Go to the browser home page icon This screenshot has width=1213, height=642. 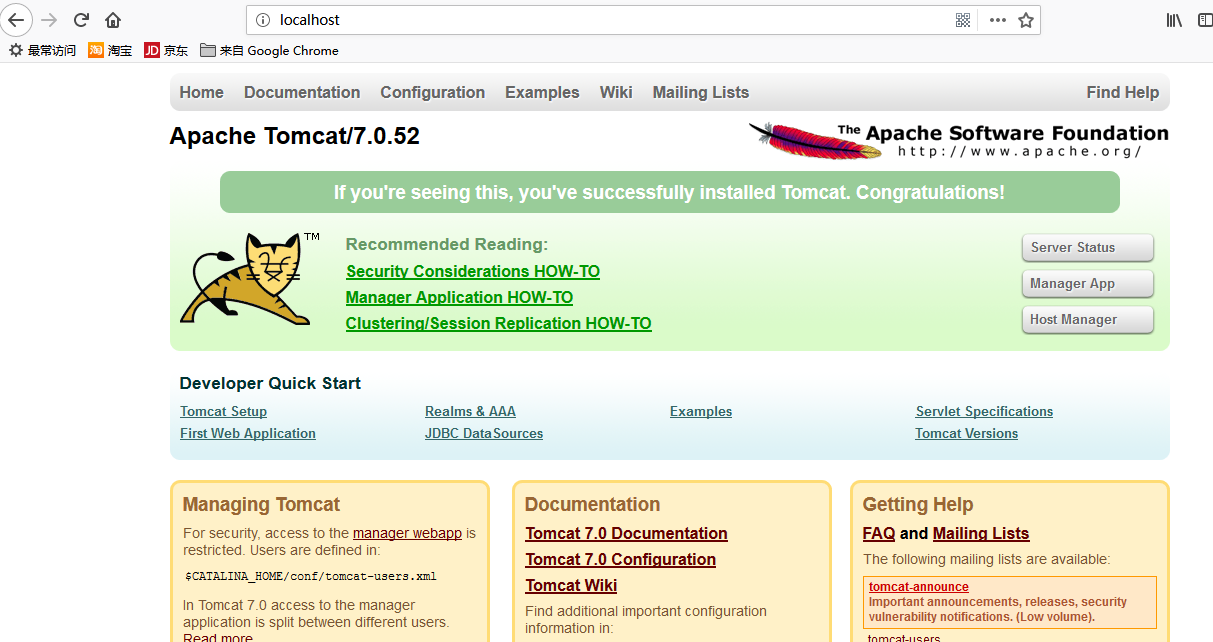tap(113, 20)
